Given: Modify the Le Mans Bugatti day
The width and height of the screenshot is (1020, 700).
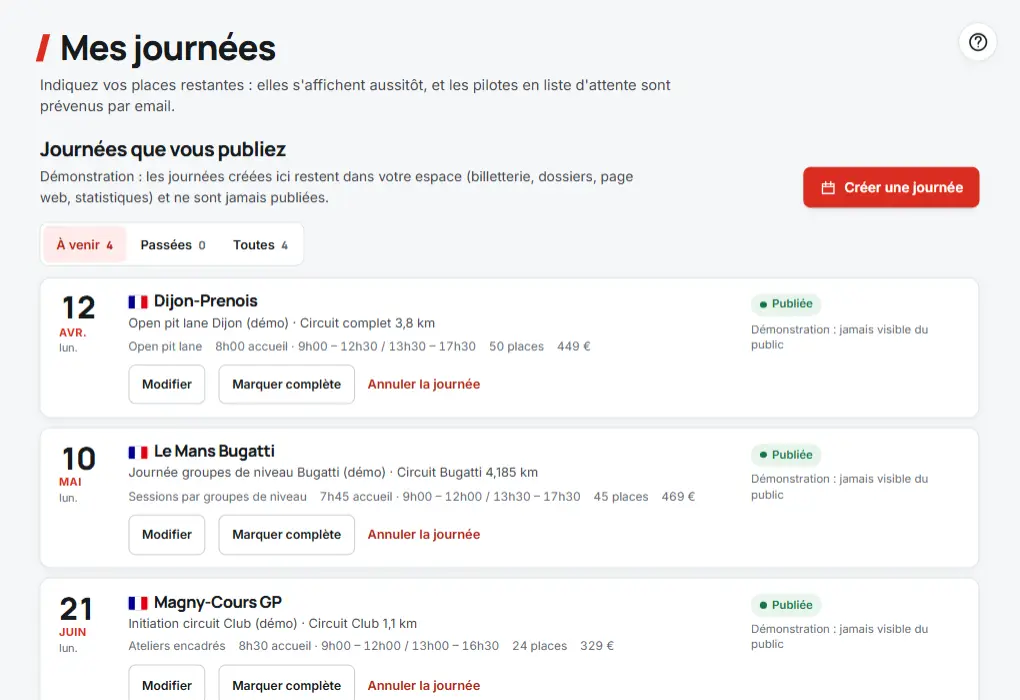Looking at the screenshot, I should tap(167, 535).
